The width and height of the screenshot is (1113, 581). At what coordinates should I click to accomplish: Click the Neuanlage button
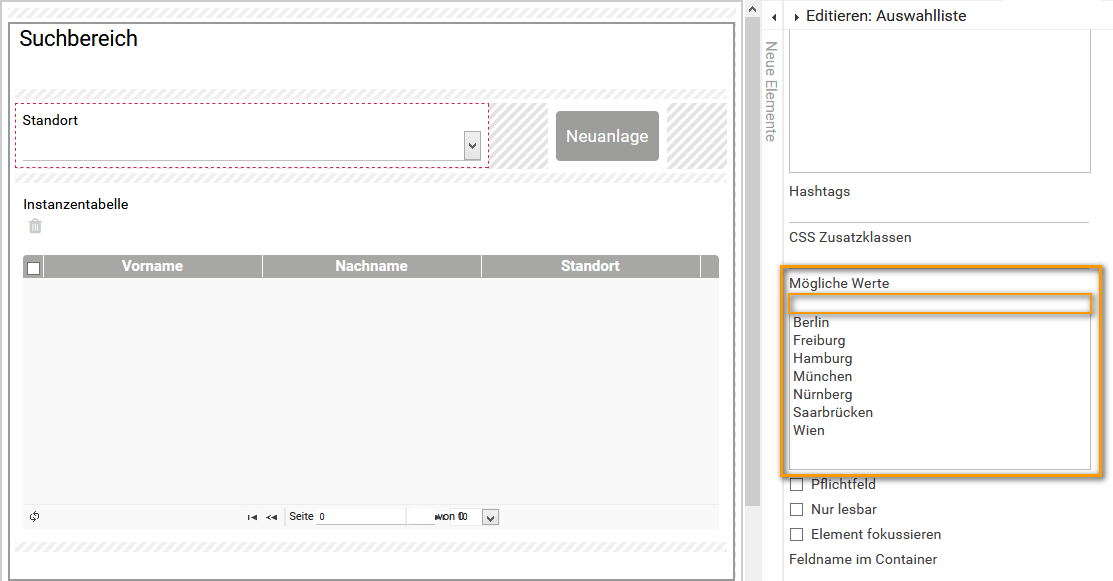tap(607, 136)
